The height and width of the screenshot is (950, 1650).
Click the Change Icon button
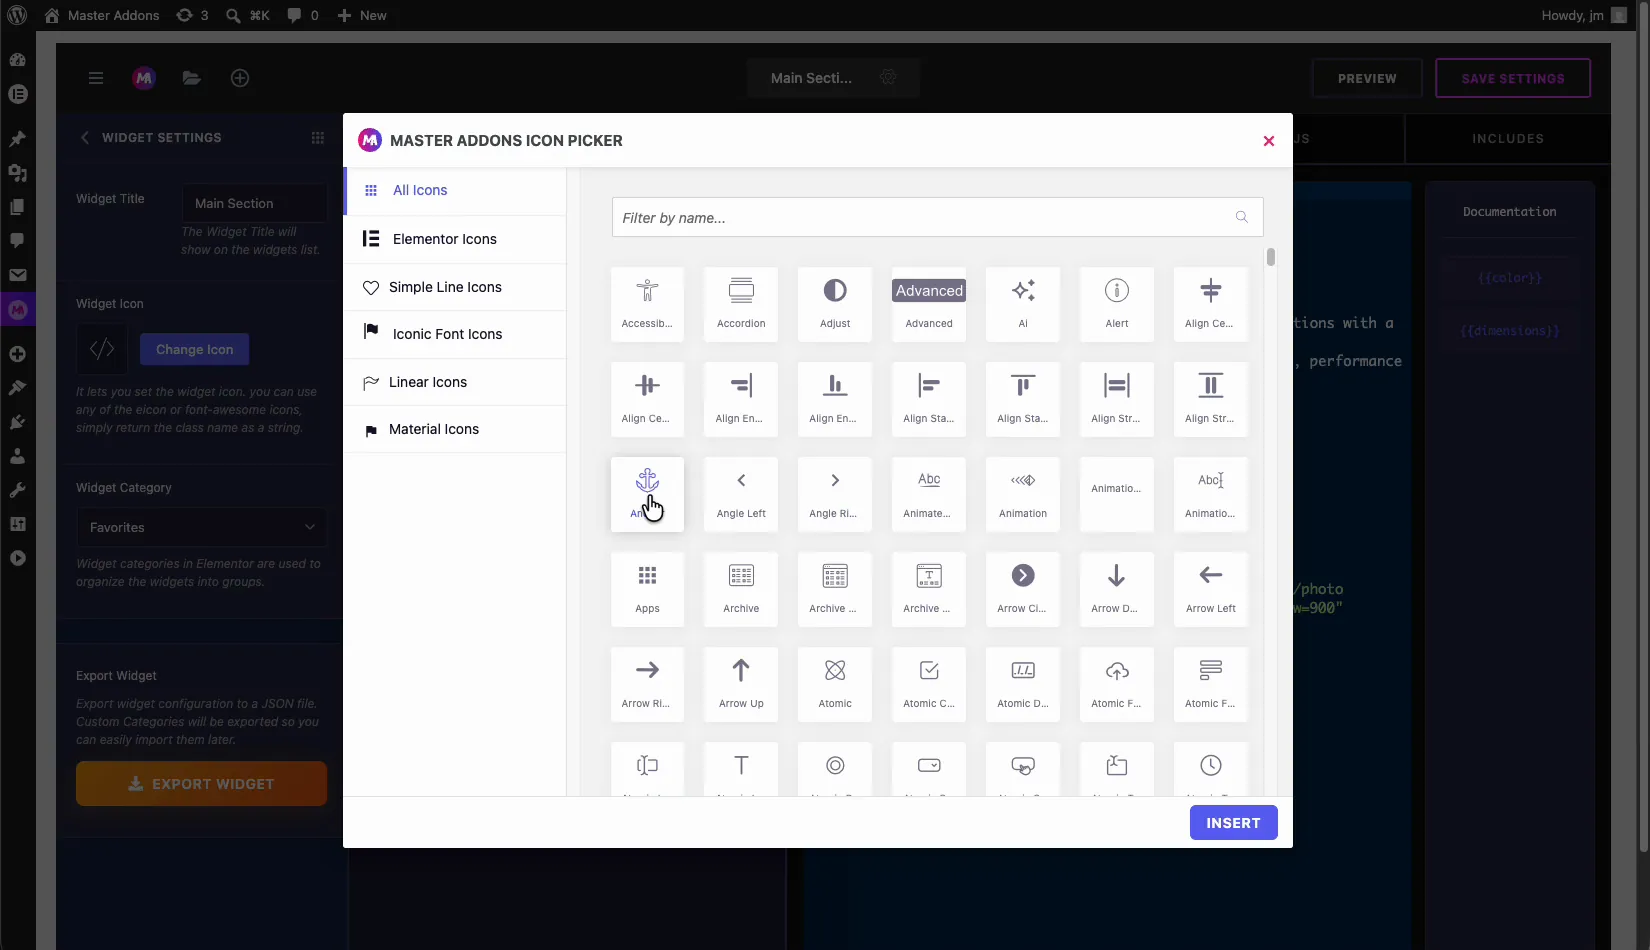[194, 350]
